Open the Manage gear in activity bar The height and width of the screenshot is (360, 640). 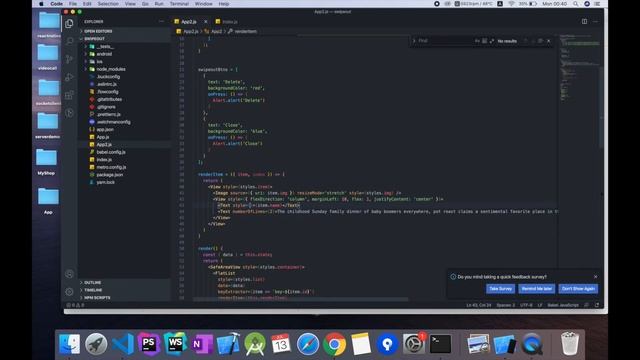click(69, 292)
